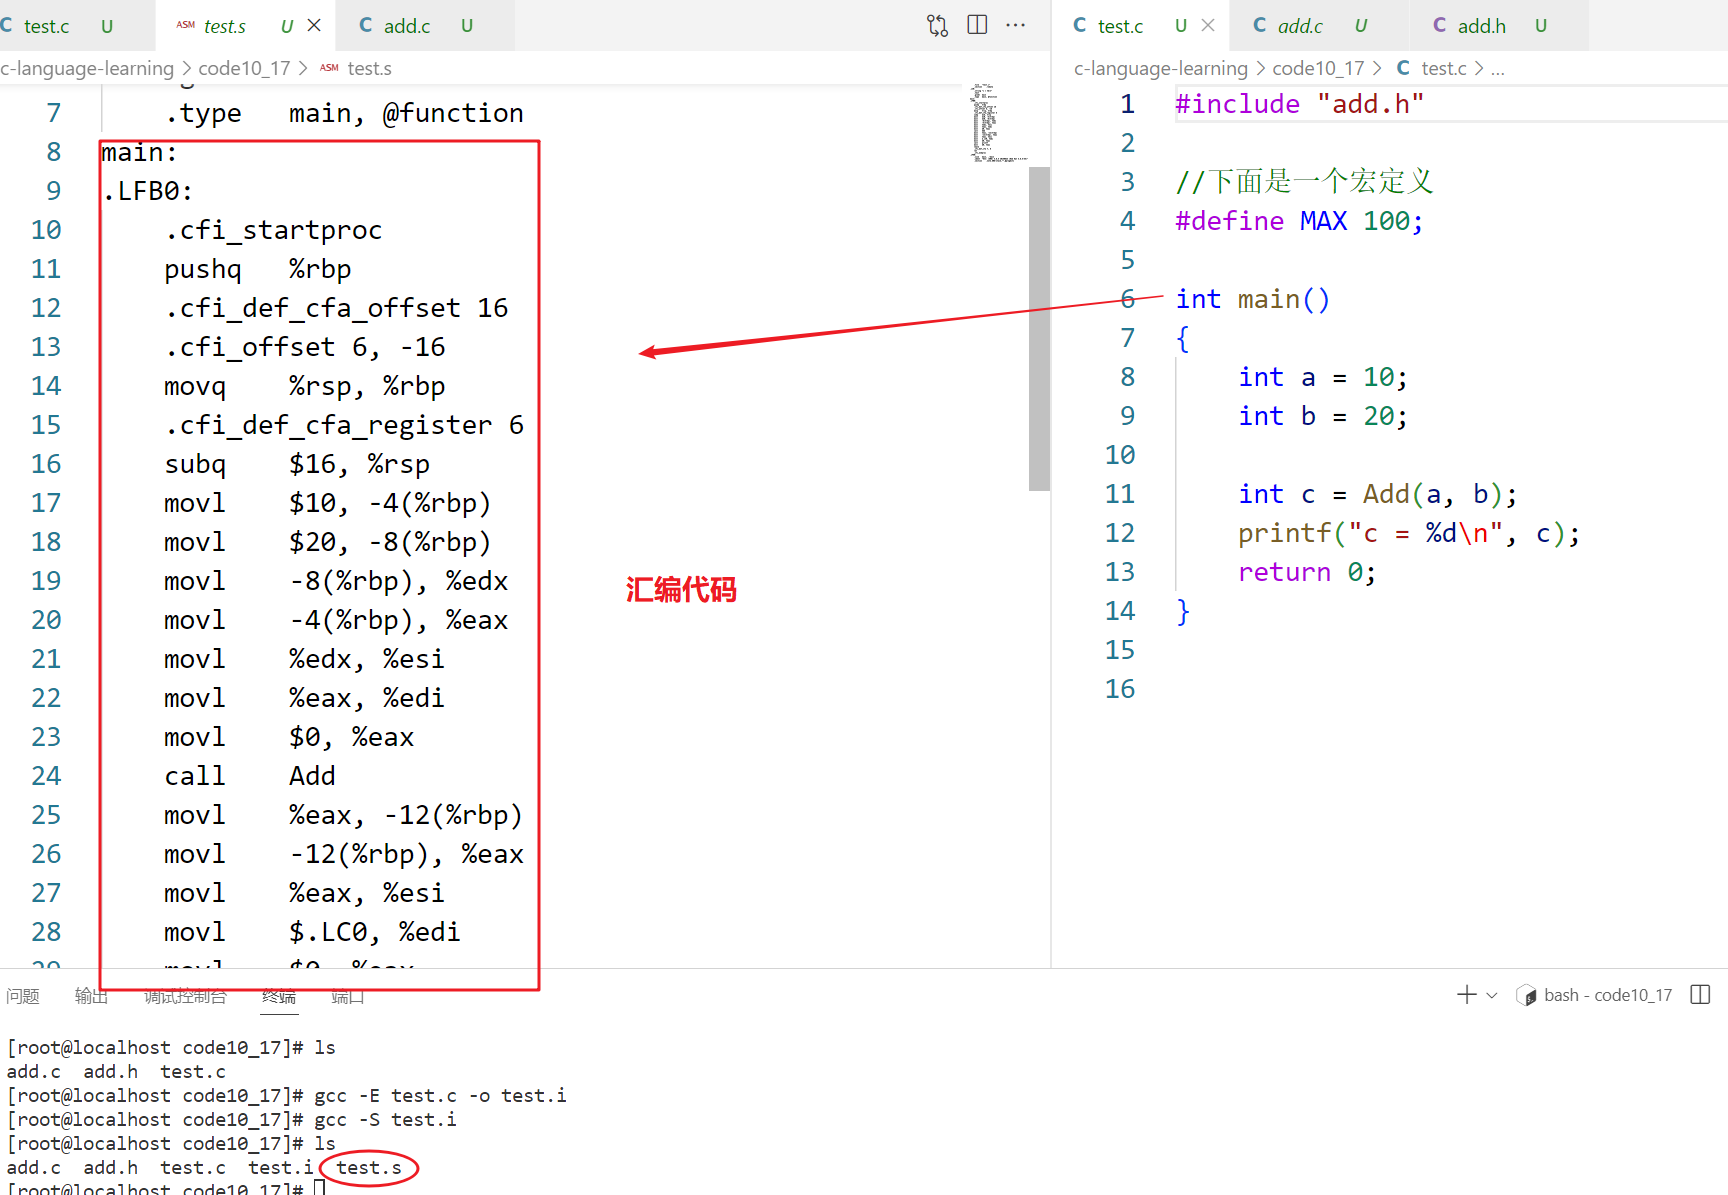Click 'gcc -S test.i' terminal command
The width and height of the screenshot is (1728, 1195).
click(385, 1120)
